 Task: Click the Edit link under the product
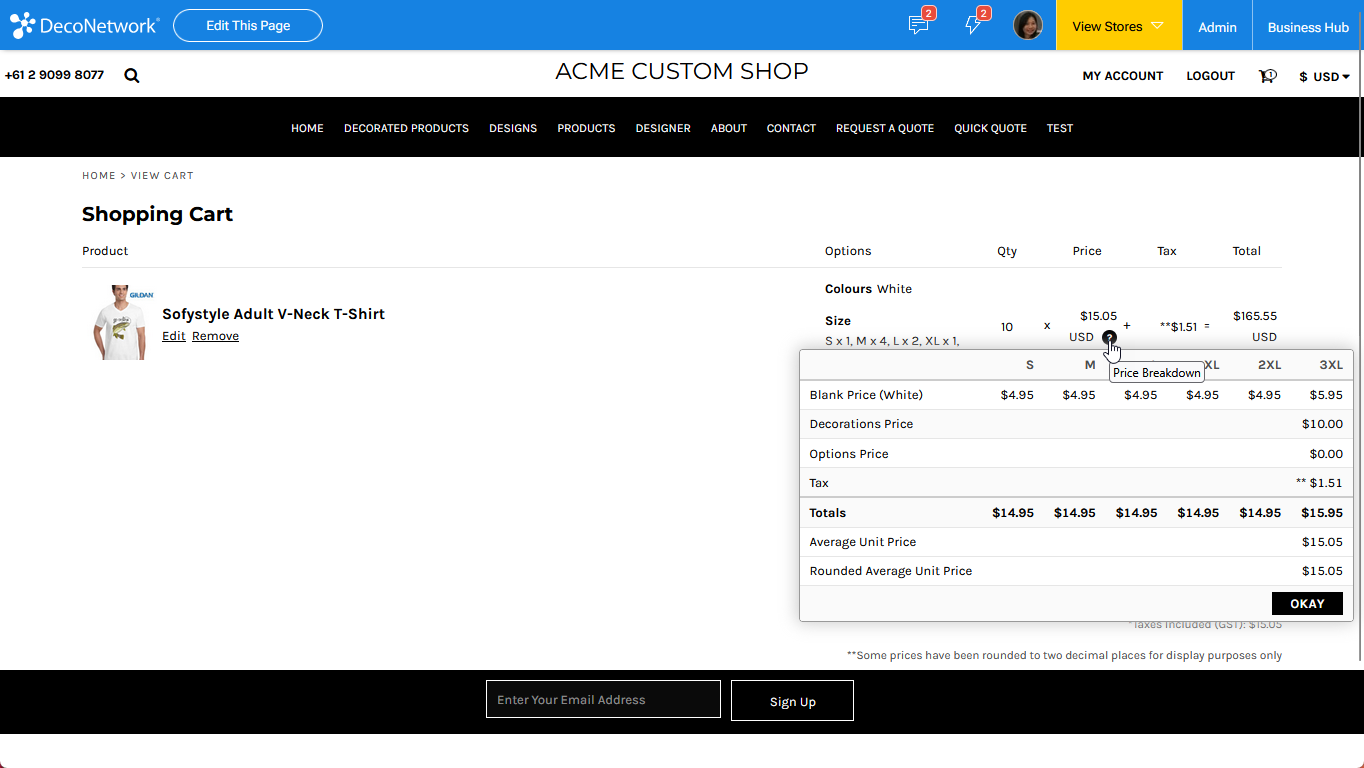click(174, 336)
